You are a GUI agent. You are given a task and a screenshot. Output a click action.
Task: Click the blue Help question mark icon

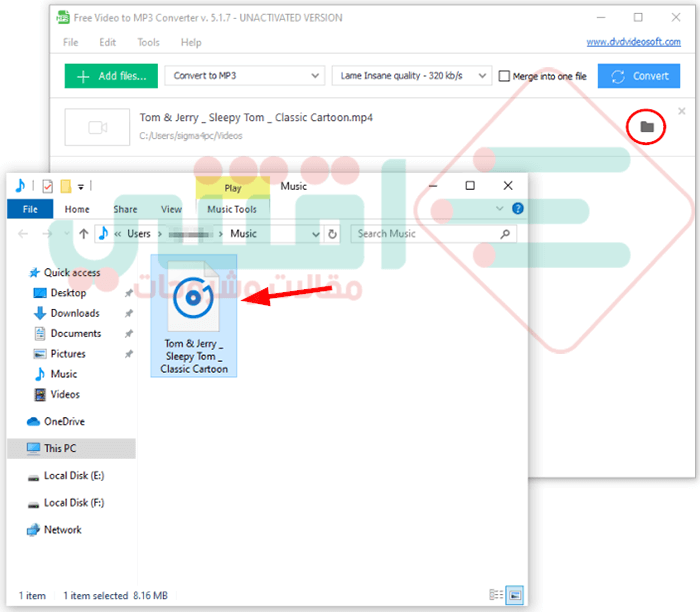[517, 208]
